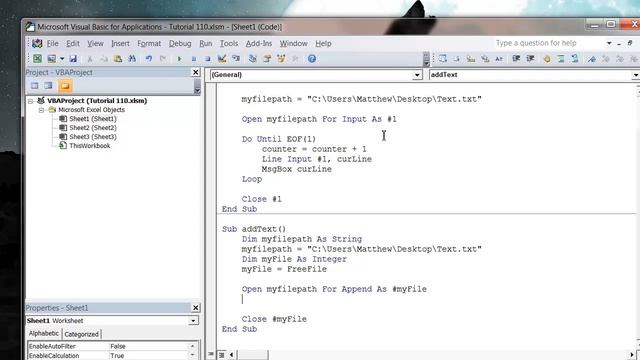The image size is (640, 360).
Task: Switch to the Categorized properties tab
Action: coord(82,334)
